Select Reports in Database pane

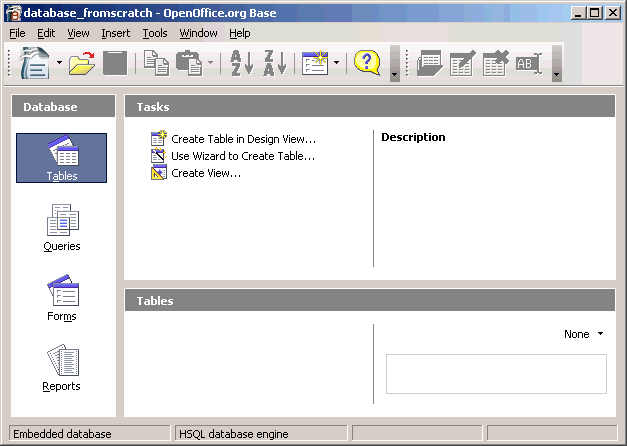(x=62, y=368)
